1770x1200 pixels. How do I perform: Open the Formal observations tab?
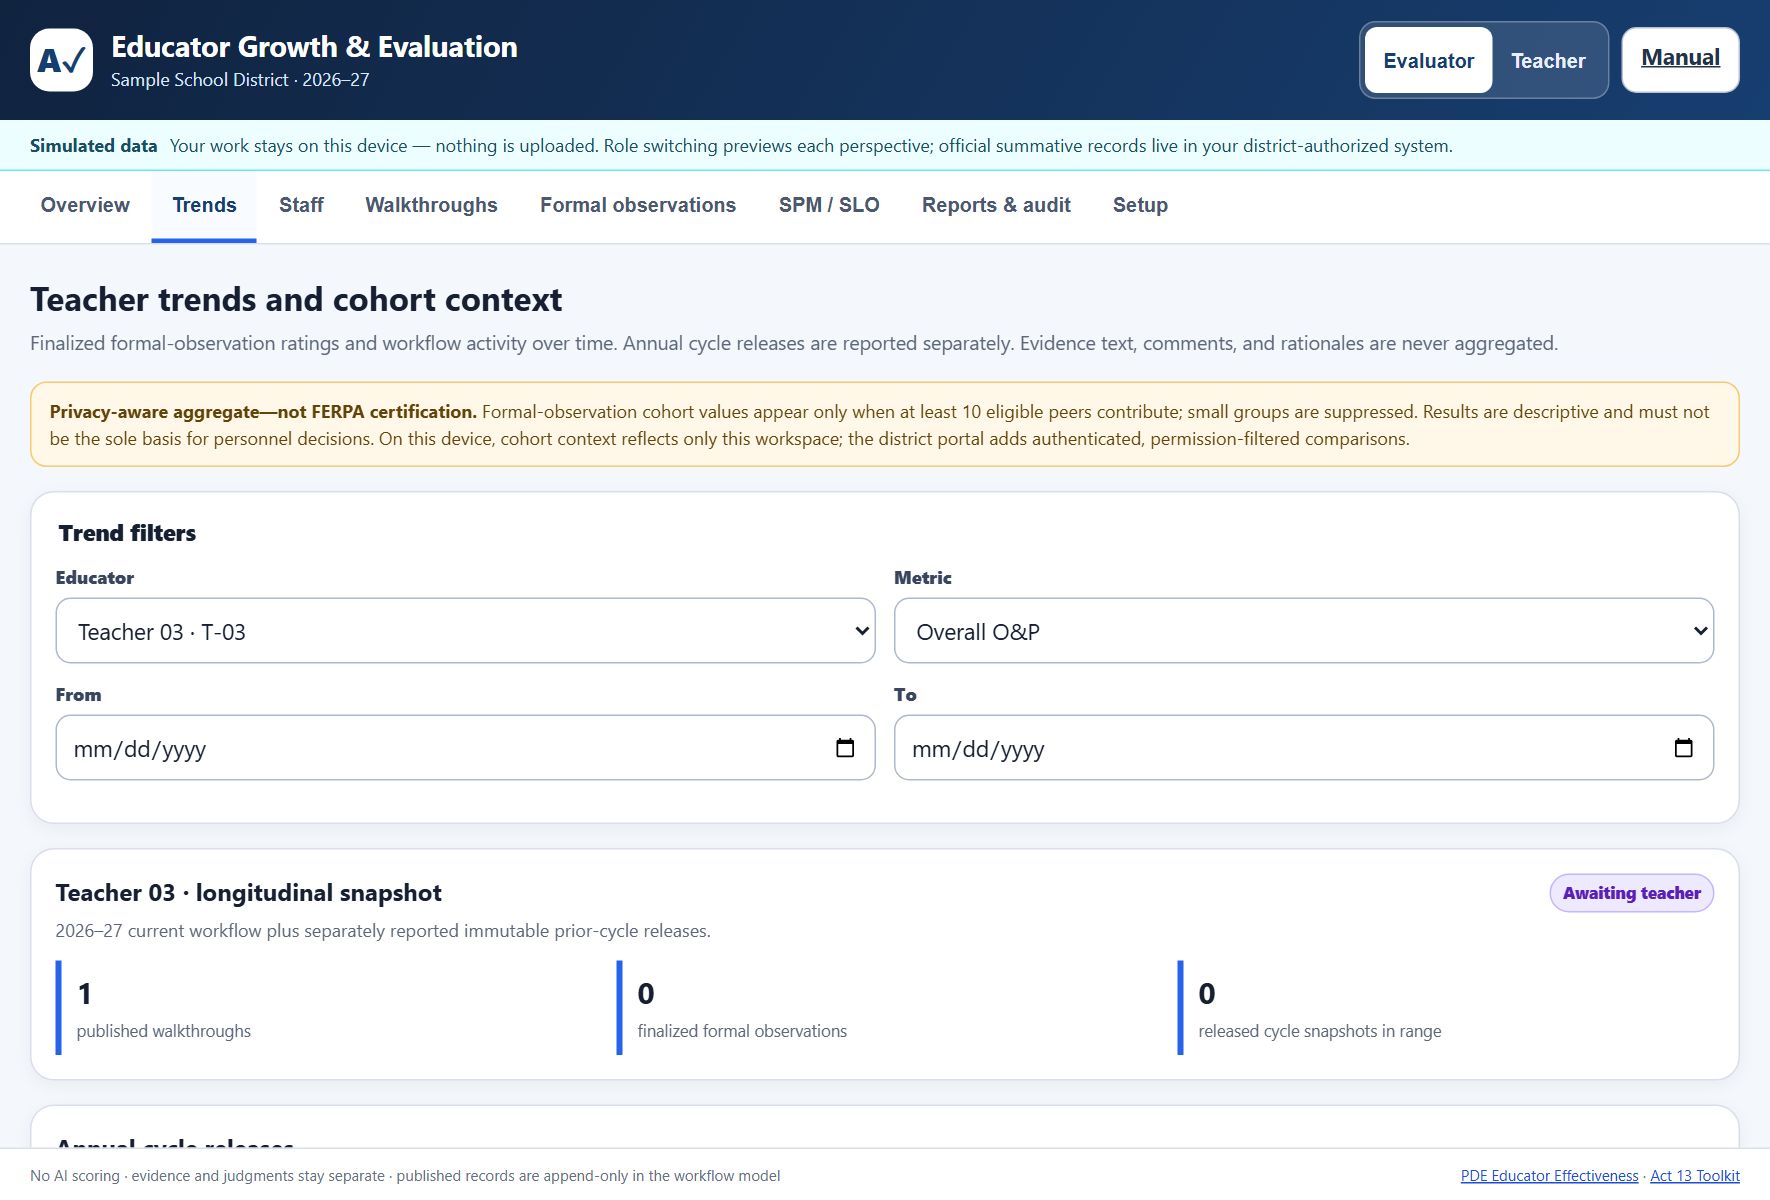(x=638, y=205)
